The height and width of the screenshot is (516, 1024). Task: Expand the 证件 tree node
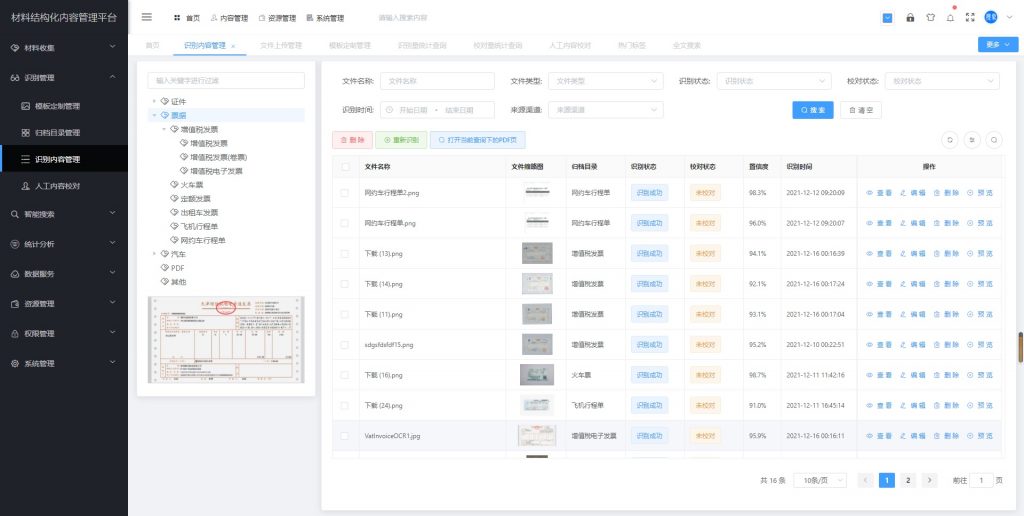point(154,101)
